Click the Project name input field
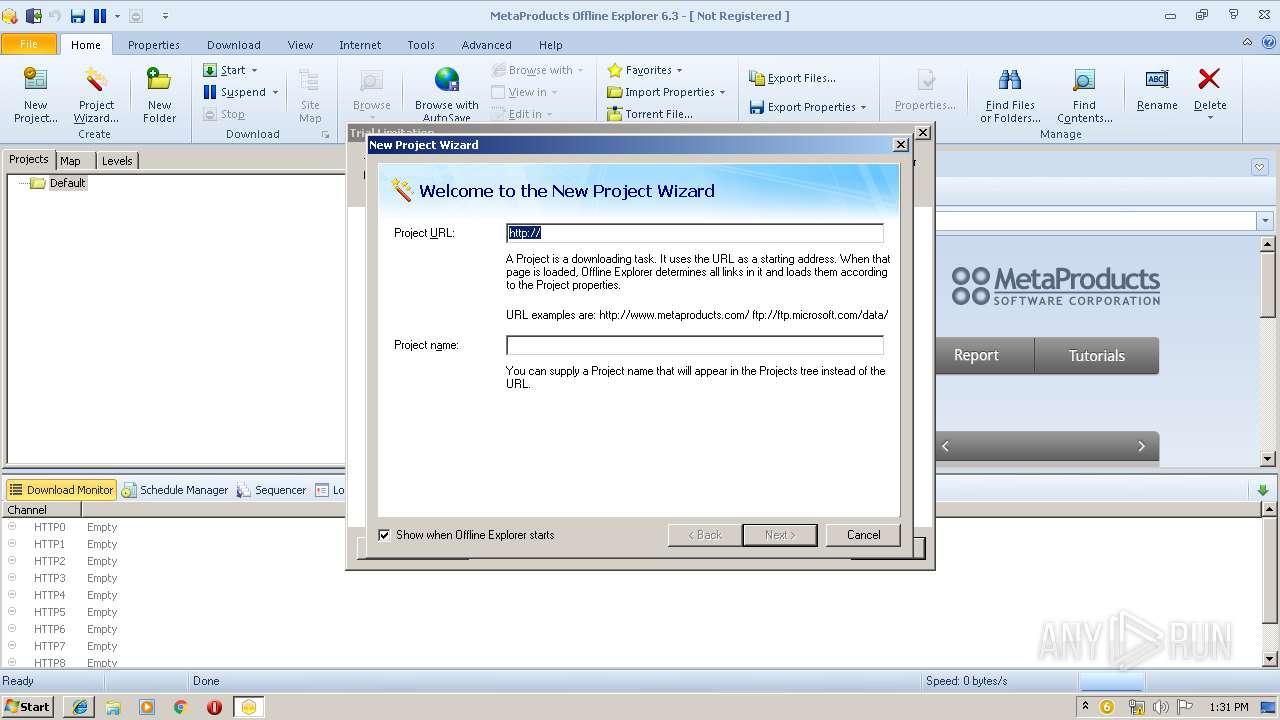Image resolution: width=1280 pixels, height=720 pixels. 695,345
